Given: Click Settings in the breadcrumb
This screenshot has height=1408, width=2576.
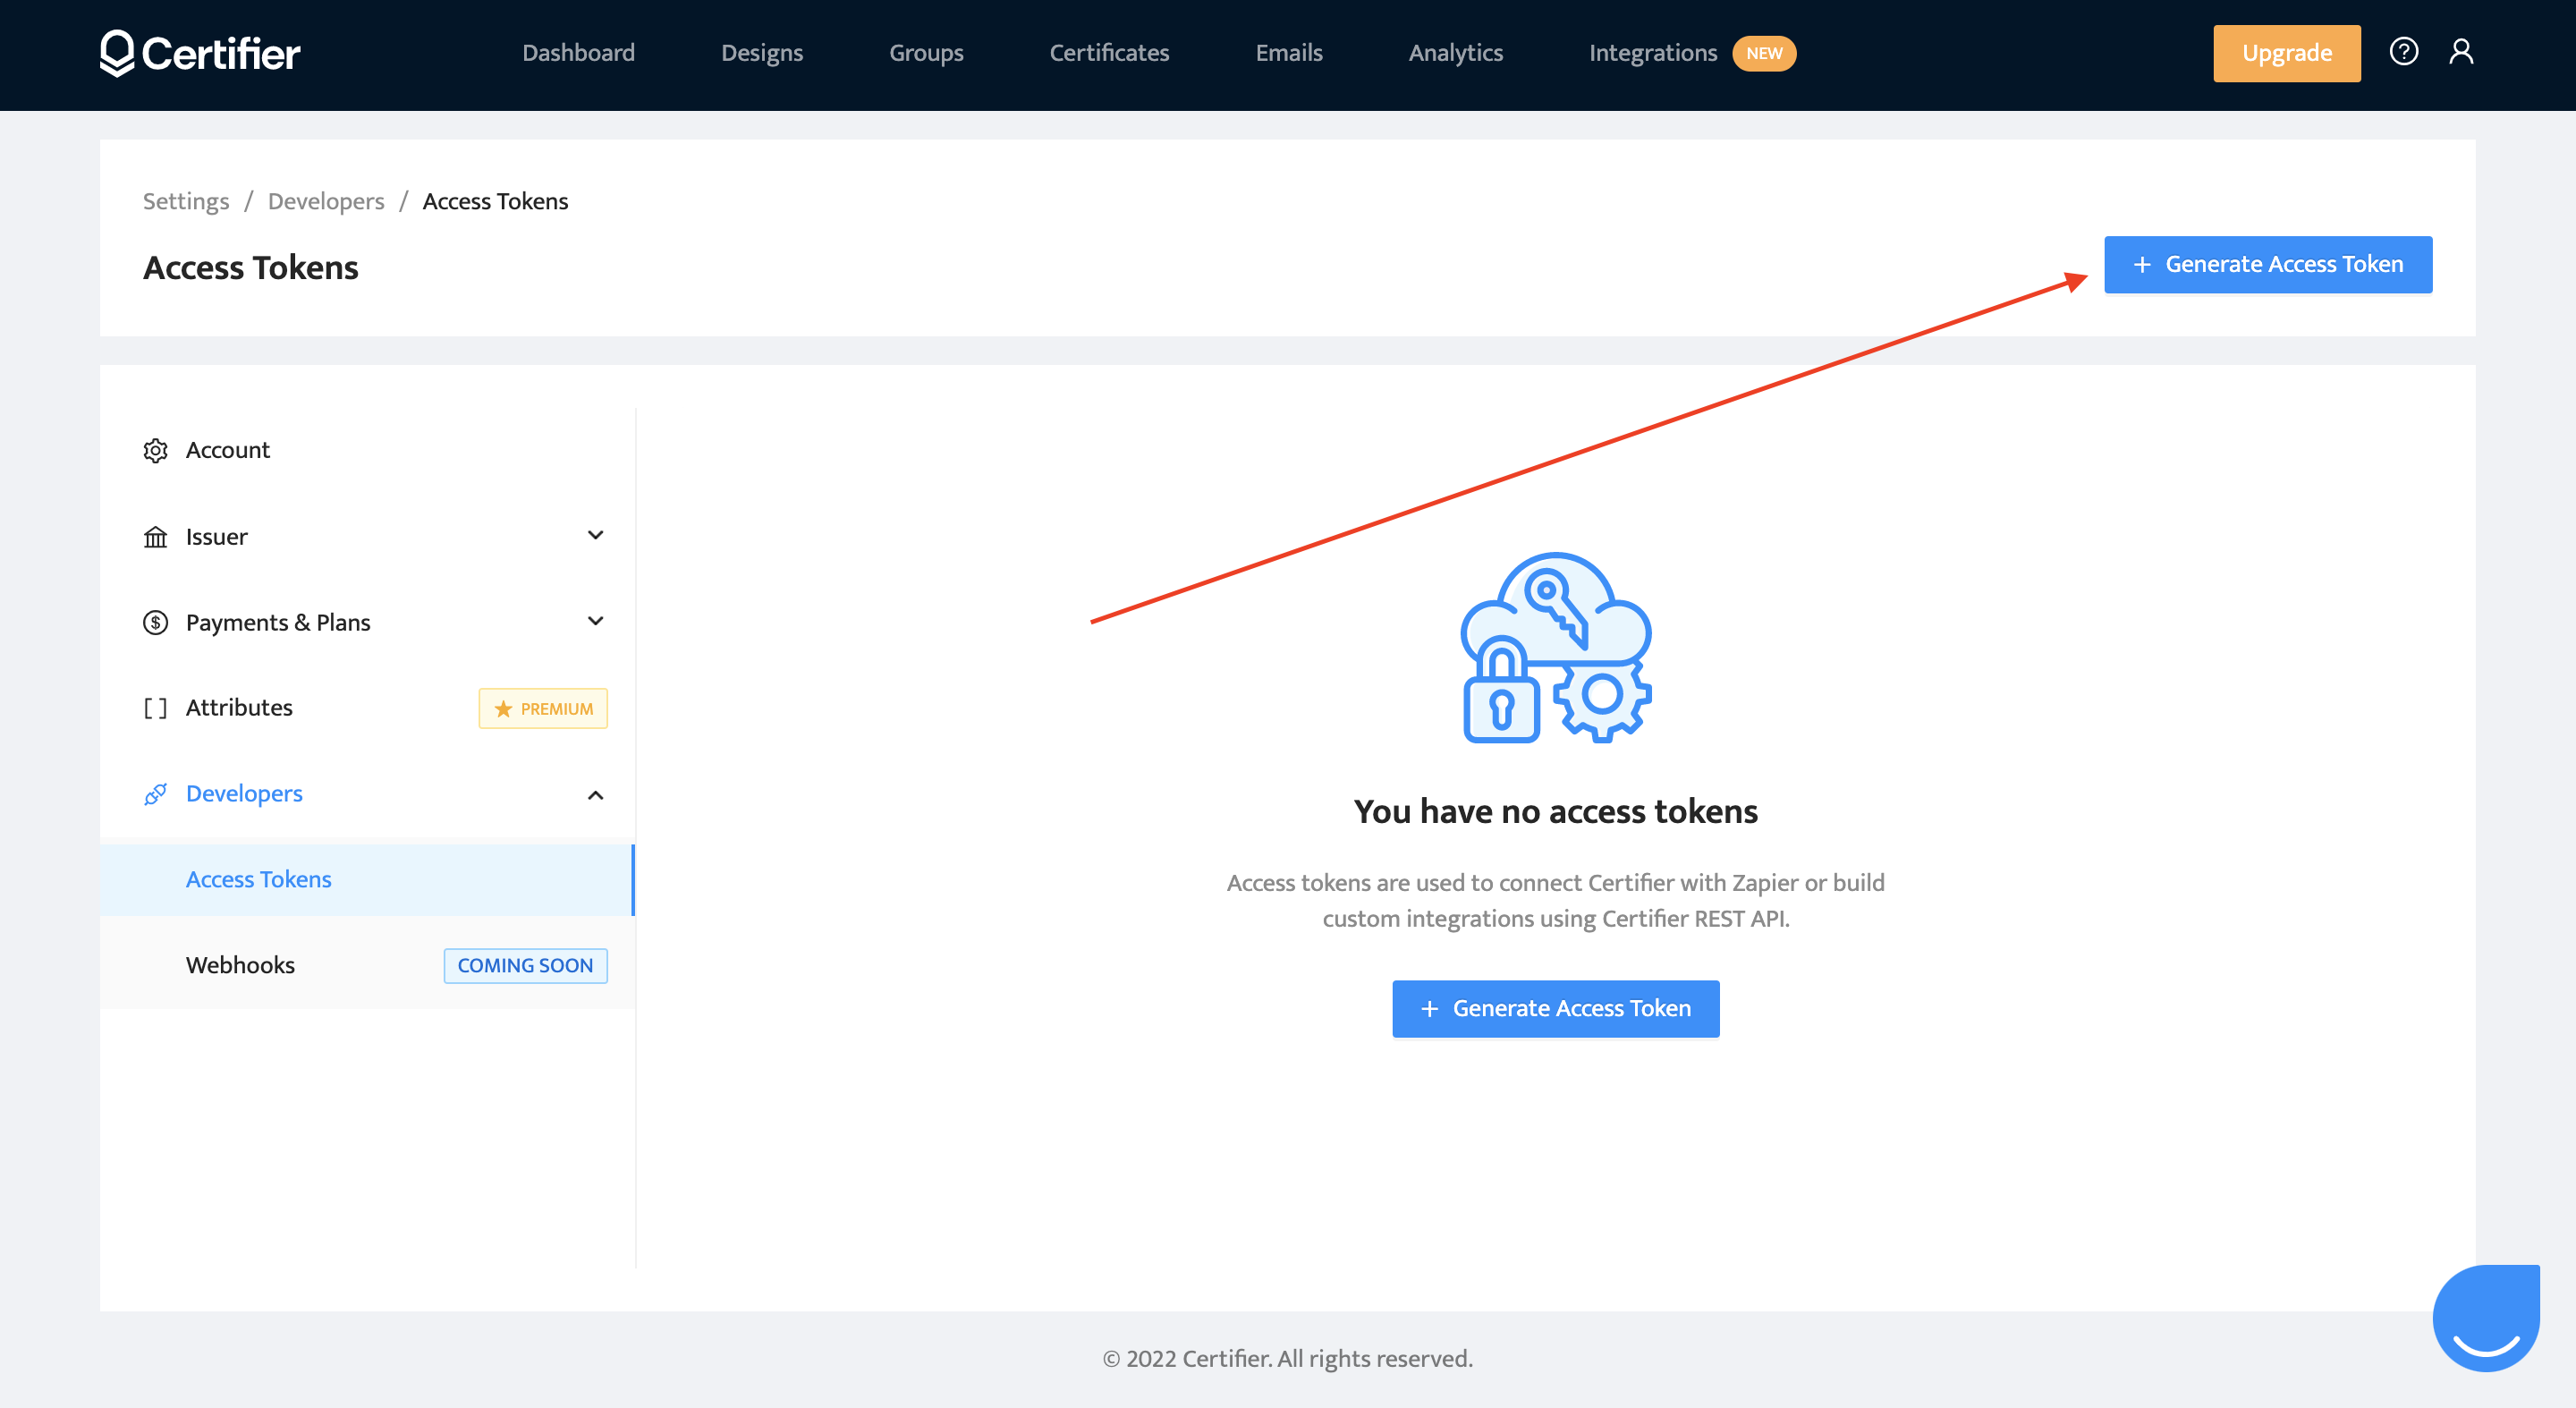Looking at the screenshot, I should click(x=186, y=201).
